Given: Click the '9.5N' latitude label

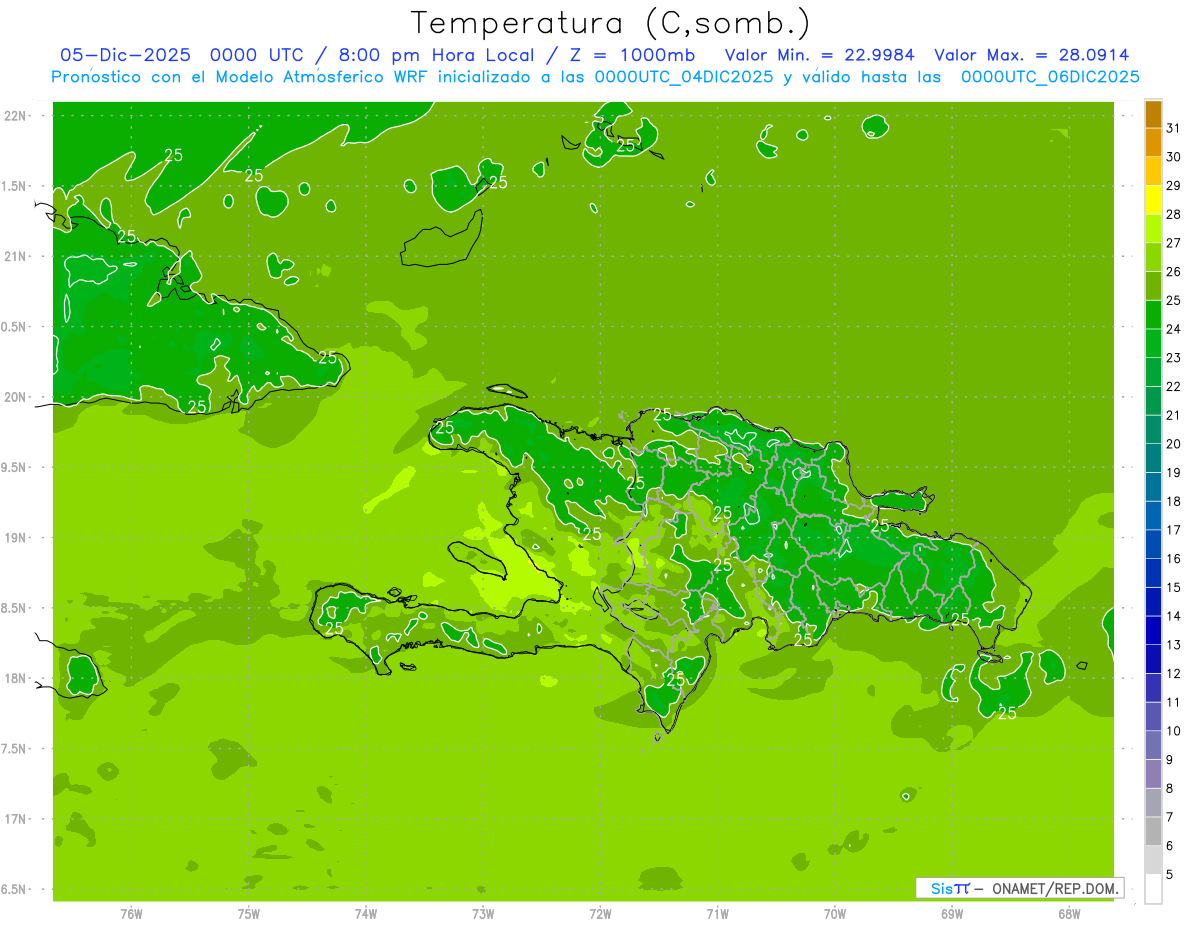Looking at the screenshot, I should tap(13, 468).
